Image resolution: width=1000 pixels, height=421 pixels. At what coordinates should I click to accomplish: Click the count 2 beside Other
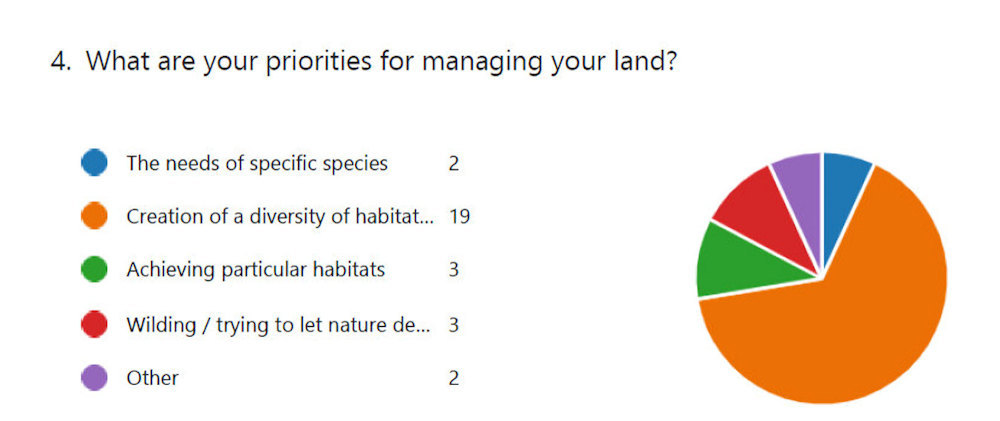[x=453, y=378]
